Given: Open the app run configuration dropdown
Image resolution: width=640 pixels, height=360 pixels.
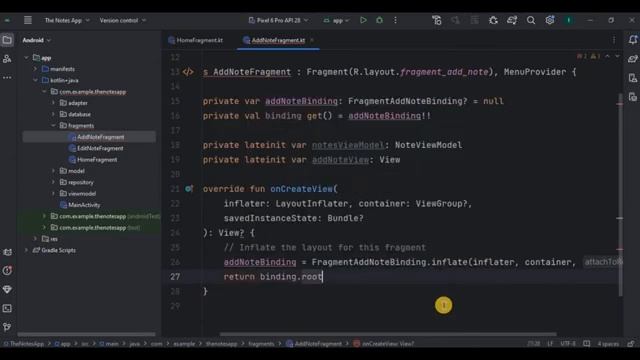Looking at the screenshot, I should [x=336, y=20].
